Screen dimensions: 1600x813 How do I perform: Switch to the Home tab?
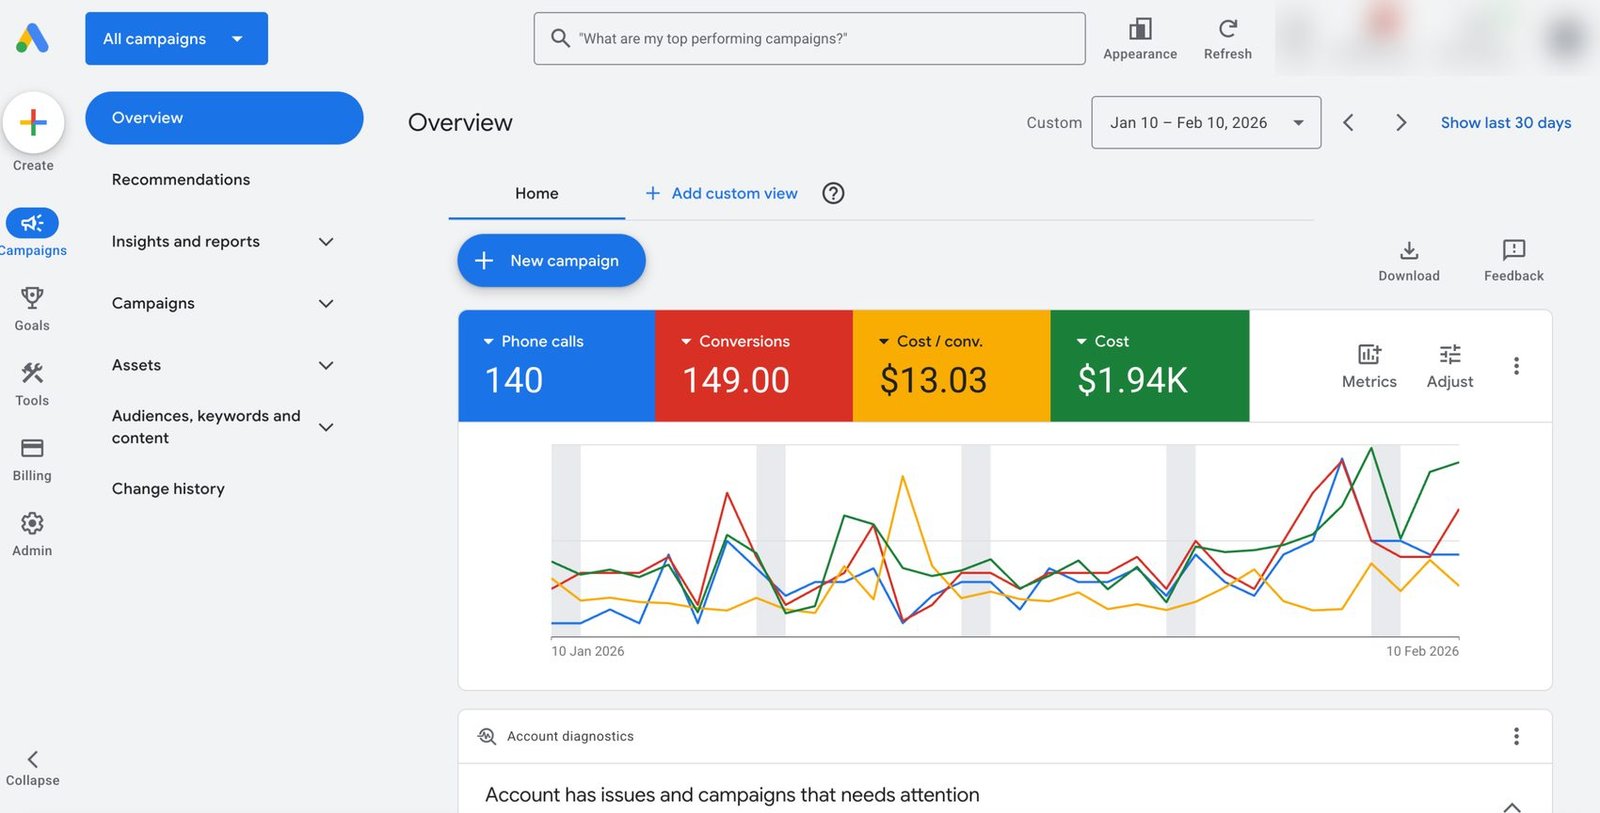537,193
